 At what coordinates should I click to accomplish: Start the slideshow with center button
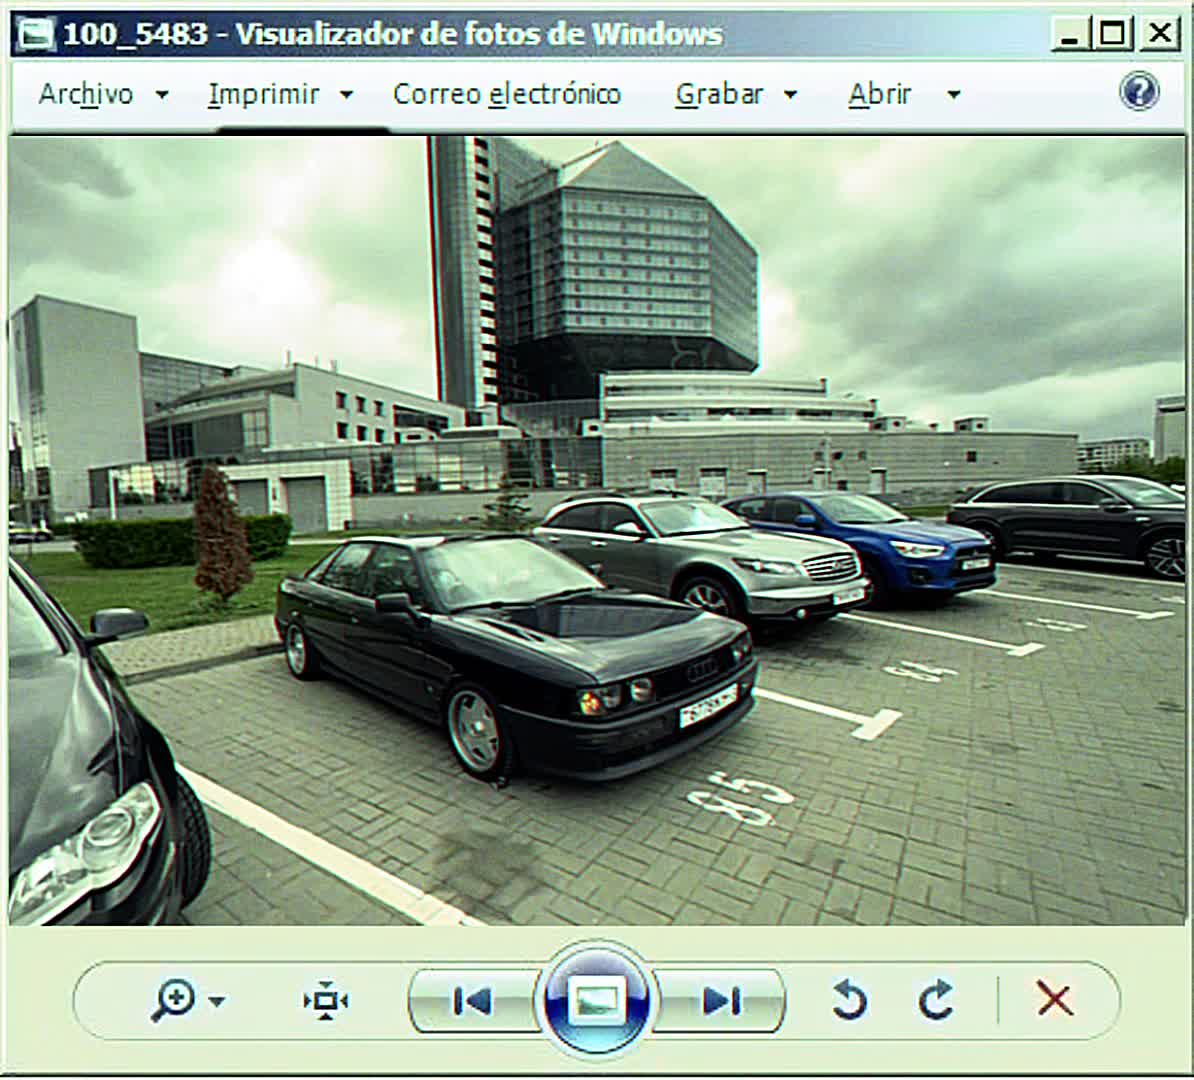[x=596, y=1000]
